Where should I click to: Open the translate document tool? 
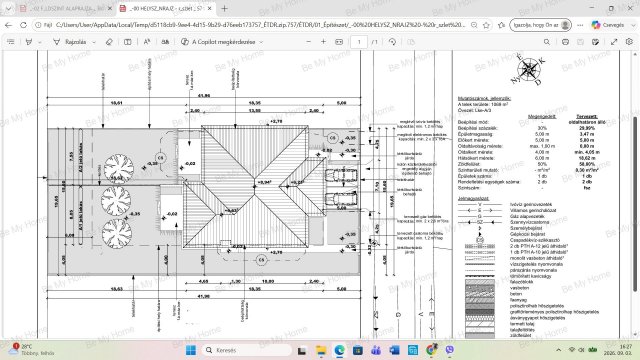[165, 42]
